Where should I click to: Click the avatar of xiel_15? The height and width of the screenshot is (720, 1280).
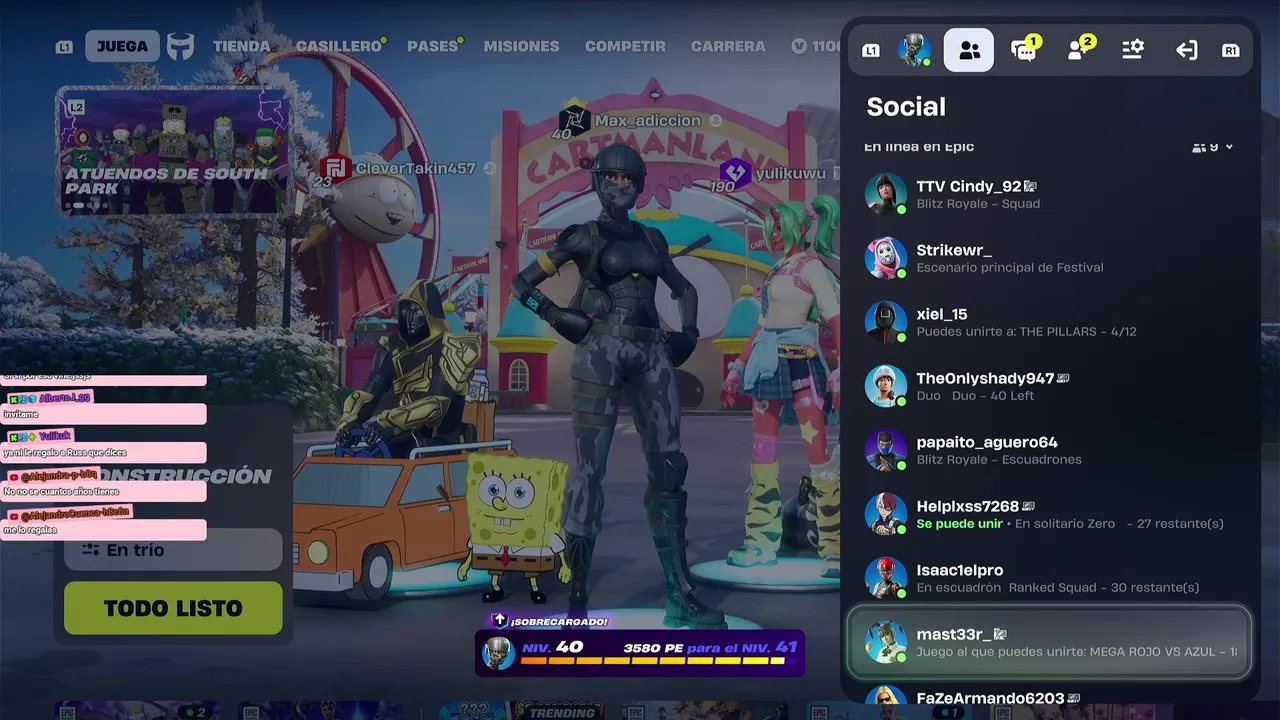(886, 322)
